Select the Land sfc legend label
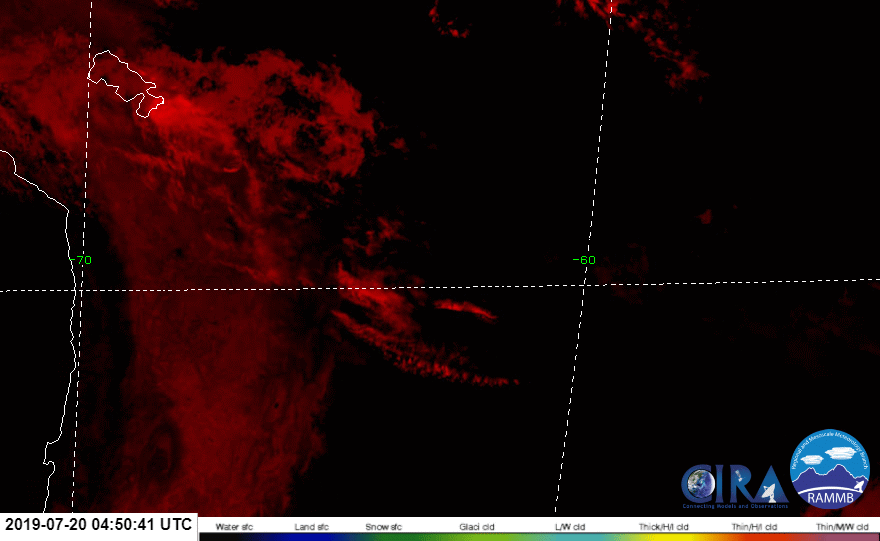880x541 pixels. (x=312, y=525)
